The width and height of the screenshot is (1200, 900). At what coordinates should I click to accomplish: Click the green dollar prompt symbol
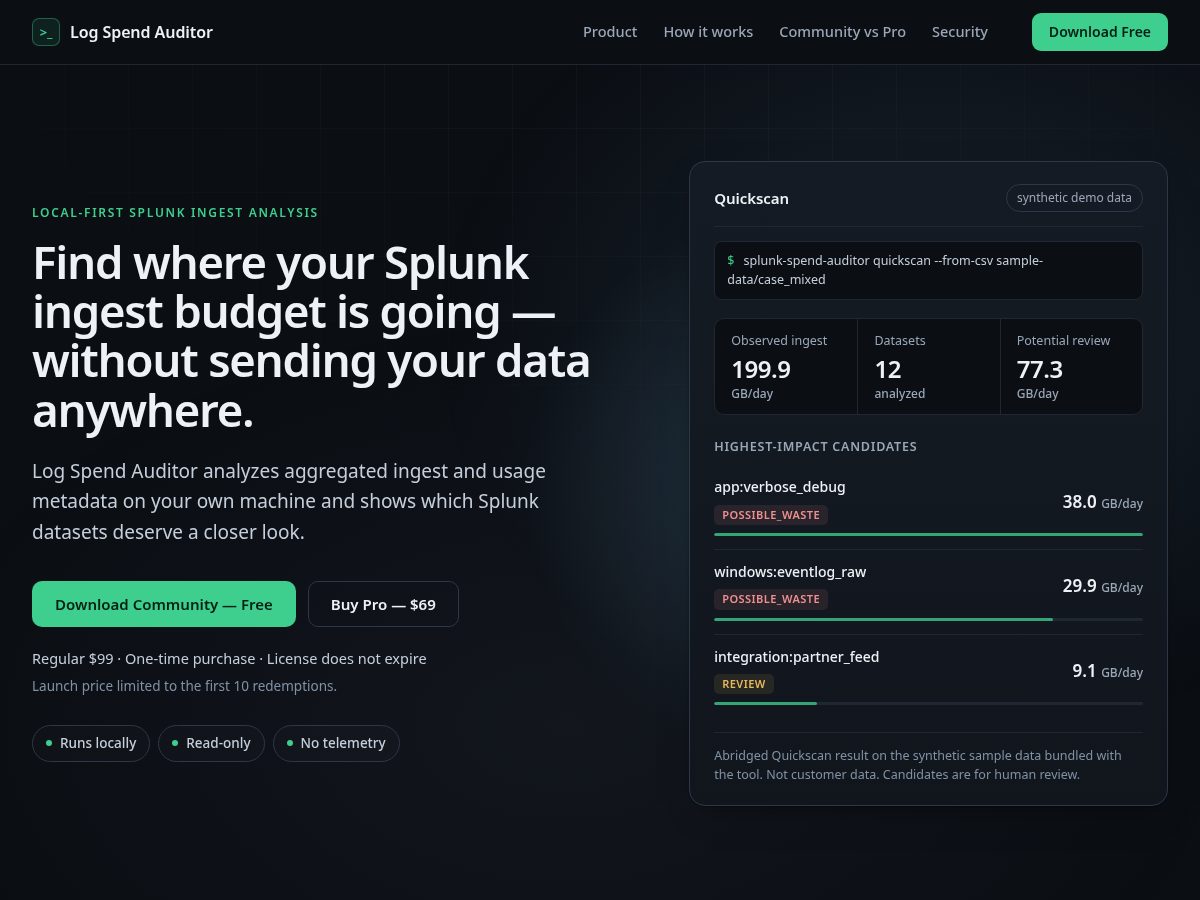point(731,260)
